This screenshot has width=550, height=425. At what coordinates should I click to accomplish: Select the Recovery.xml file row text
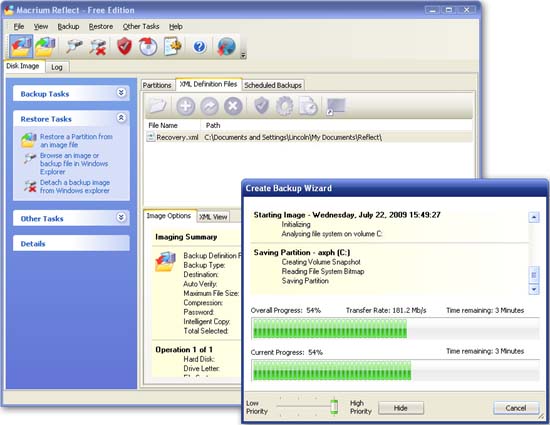pyautogui.click(x=177, y=137)
